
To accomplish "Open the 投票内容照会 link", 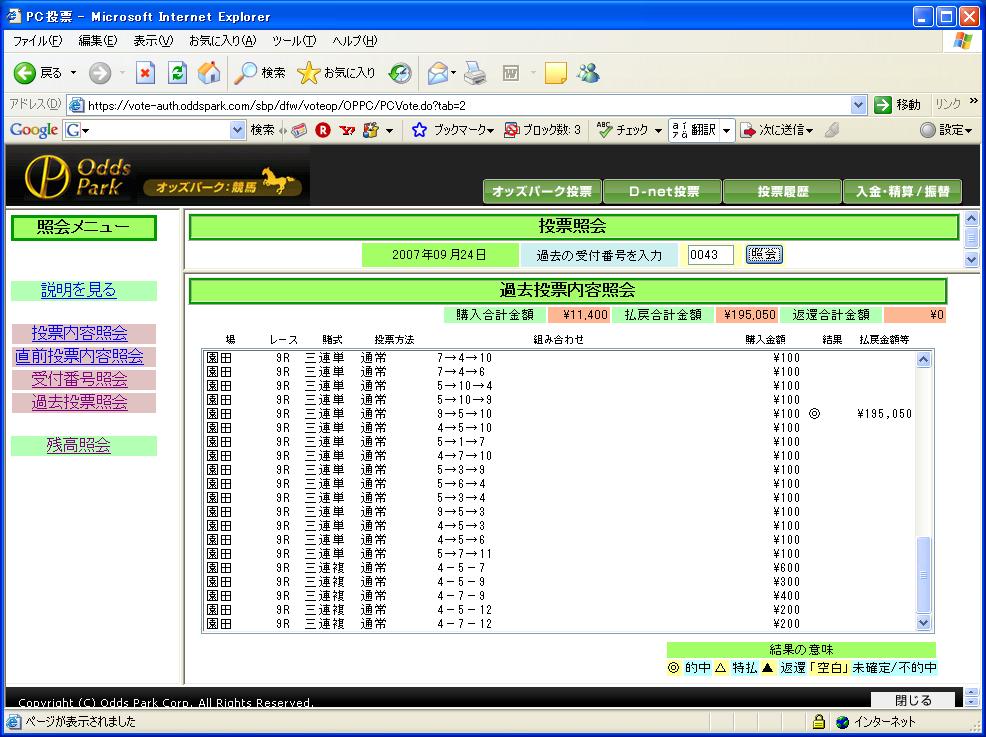I will coord(80,333).
